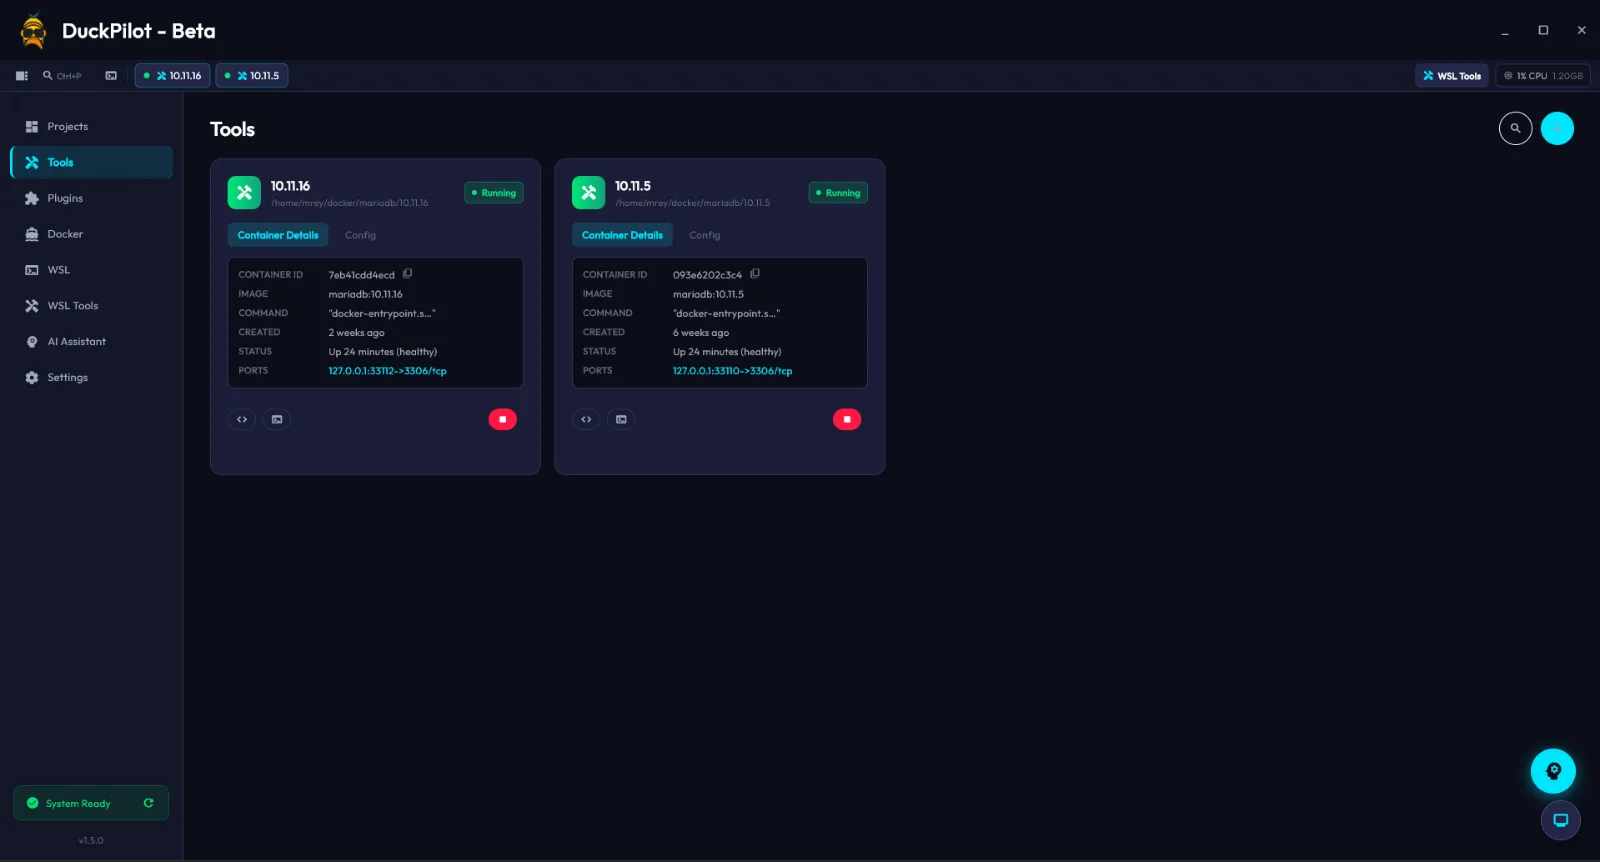Navigate to WSL in the sidebar
The width and height of the screenshot is (1600, 862).
[91, 270]
